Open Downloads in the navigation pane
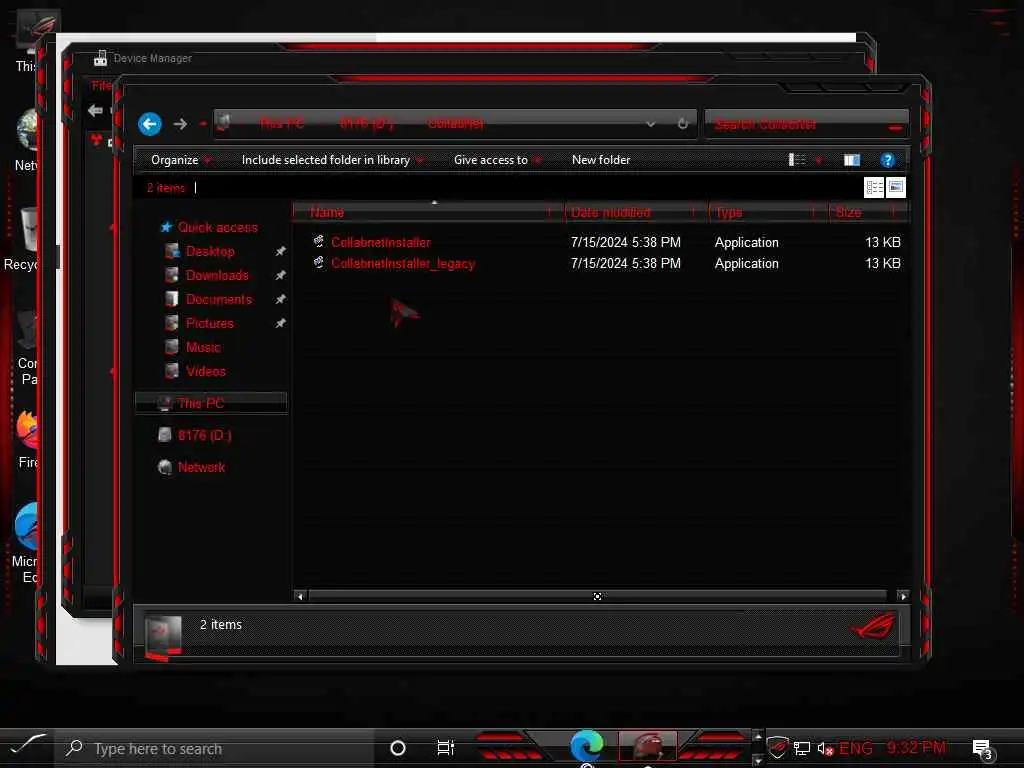The width and height of the screenshot is (1024, 768). [x=217, y=276]
